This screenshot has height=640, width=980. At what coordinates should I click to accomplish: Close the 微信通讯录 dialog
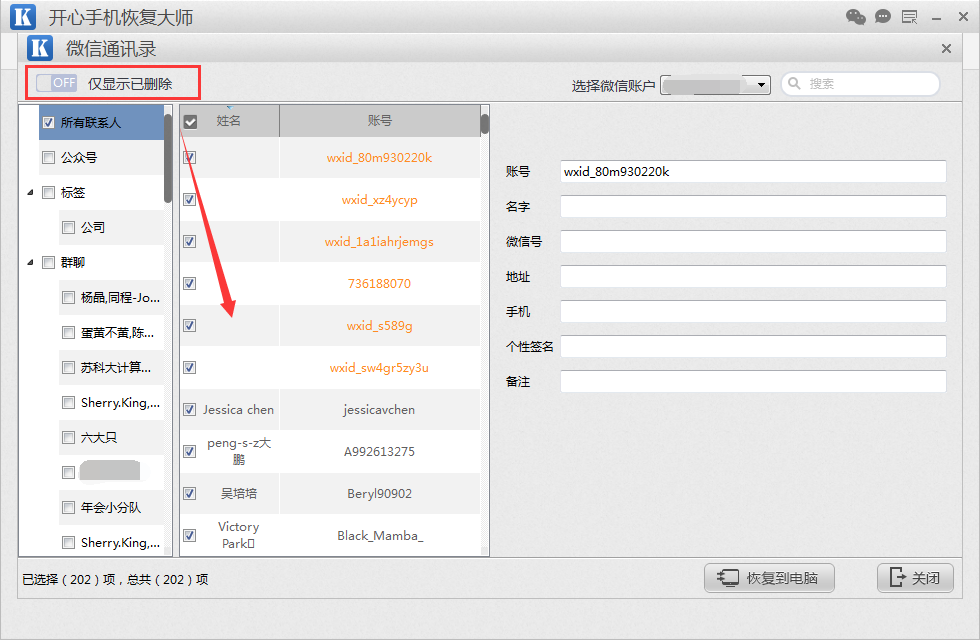coord(946,49)
